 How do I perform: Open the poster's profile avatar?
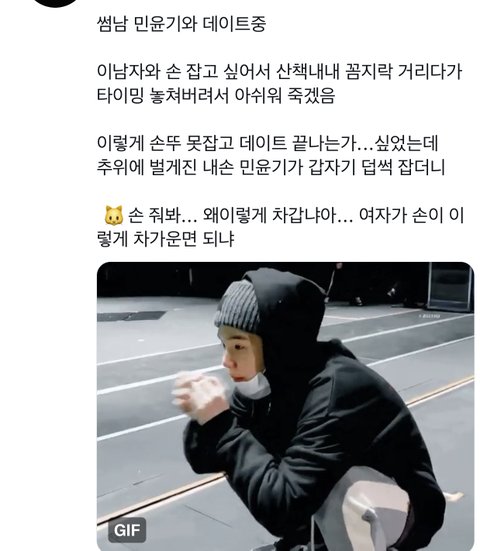56,3
